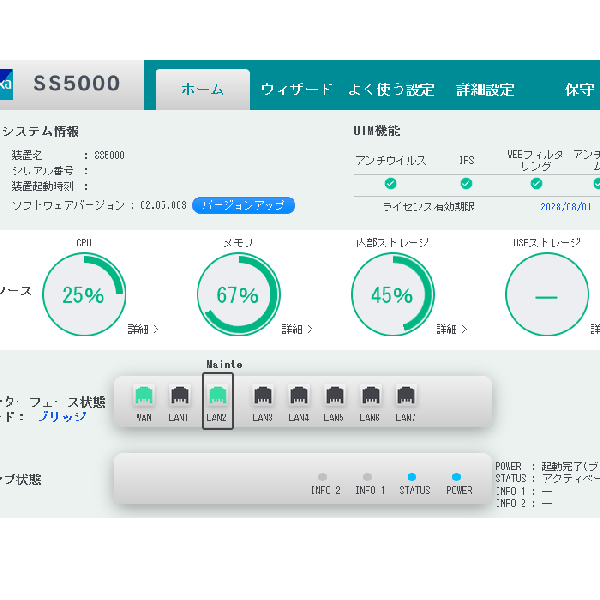Click the 装置名 label

point(27,155)
